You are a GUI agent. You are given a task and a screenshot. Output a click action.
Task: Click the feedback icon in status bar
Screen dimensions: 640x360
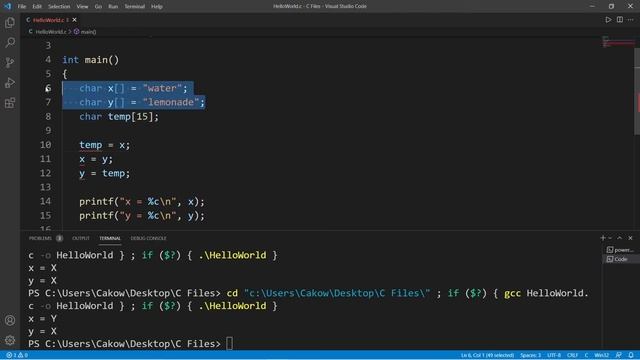coord(619,355)
